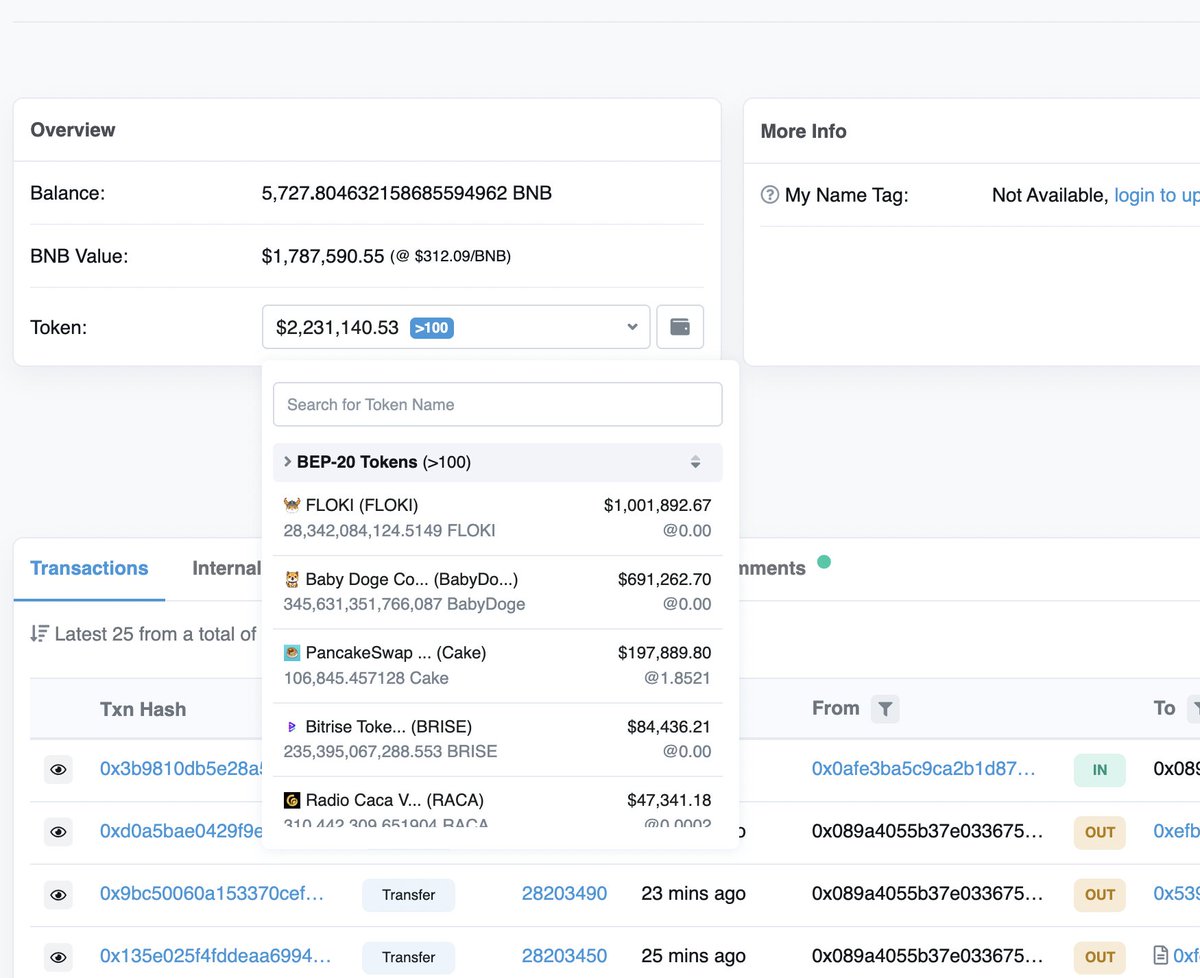The height and width of the screenshot is (978, 1200).
Task: Open transaction hash 0x135e025f4fddeaa6994
Action: point(215,956)
